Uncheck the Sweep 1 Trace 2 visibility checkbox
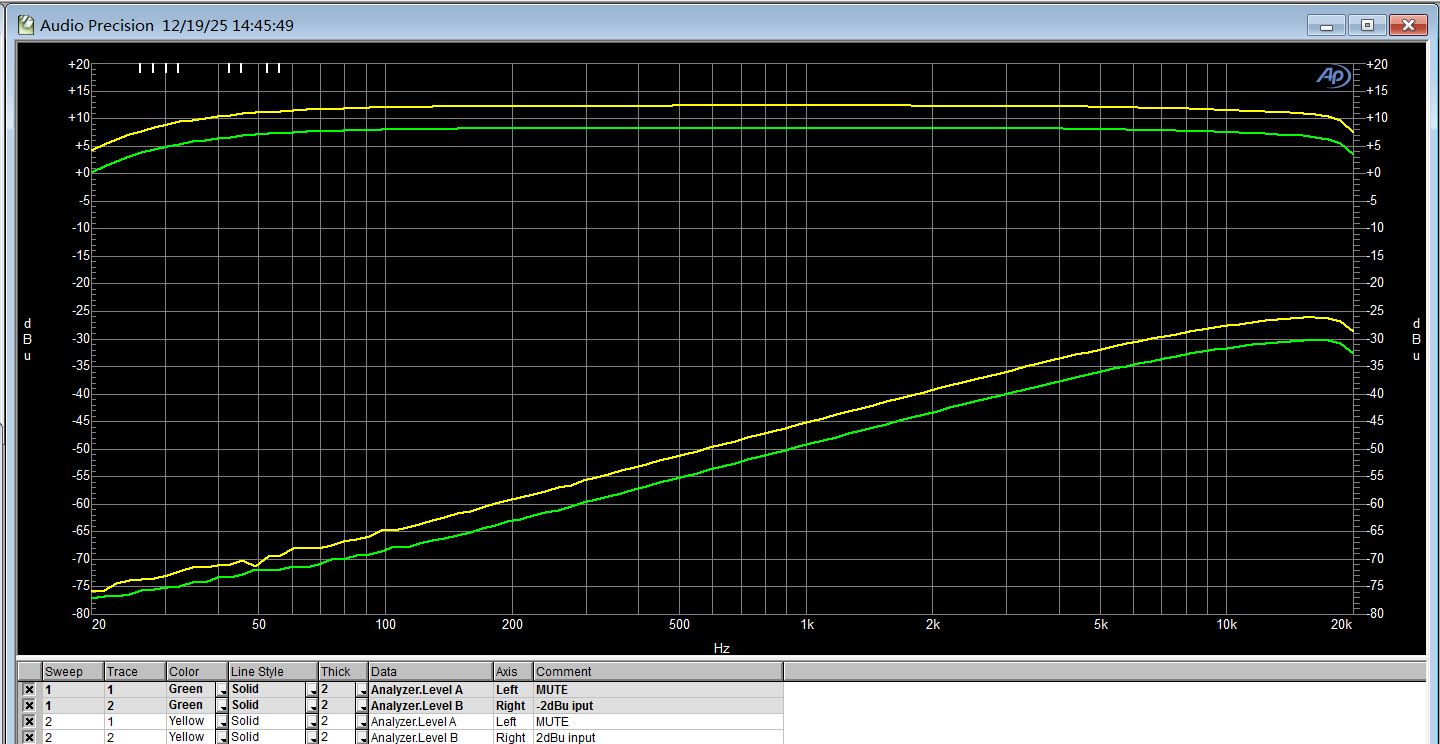1440x744 pixels. pos(29,706)
